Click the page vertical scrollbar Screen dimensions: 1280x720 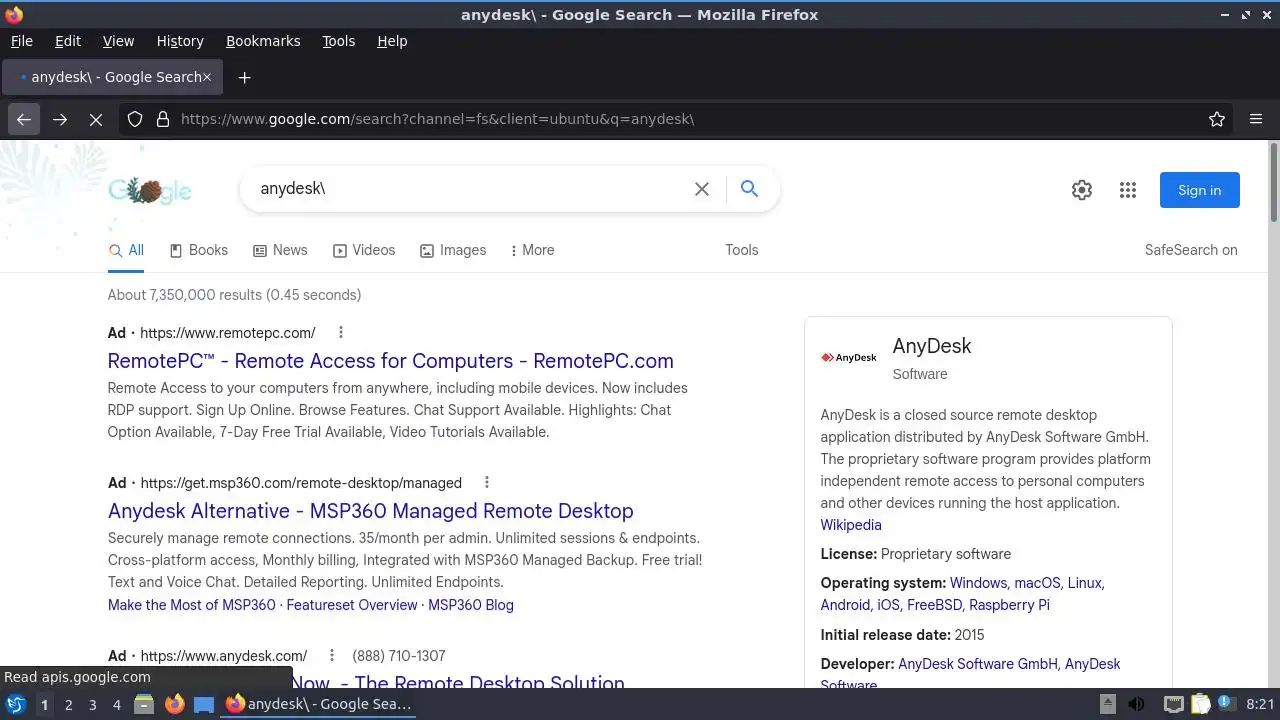tap(1274, 183)
